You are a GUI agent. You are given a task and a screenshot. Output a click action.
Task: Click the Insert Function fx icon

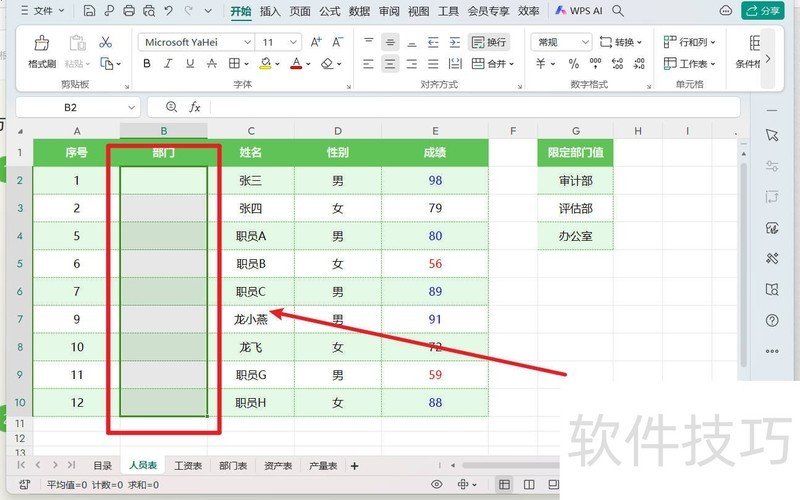coord(195,107)
